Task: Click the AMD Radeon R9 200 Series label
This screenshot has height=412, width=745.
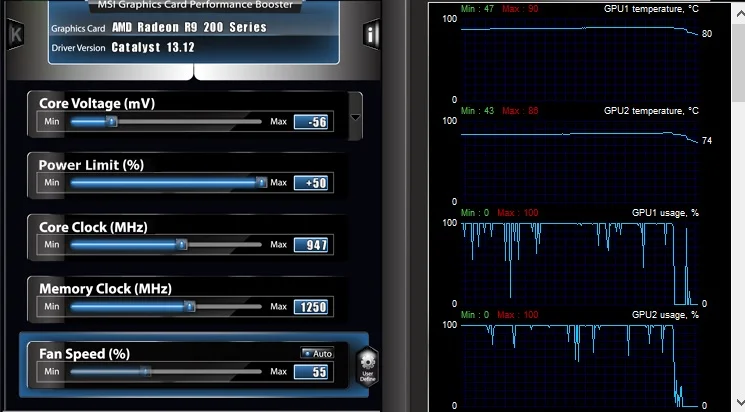Action: click(x=189, y=28)
